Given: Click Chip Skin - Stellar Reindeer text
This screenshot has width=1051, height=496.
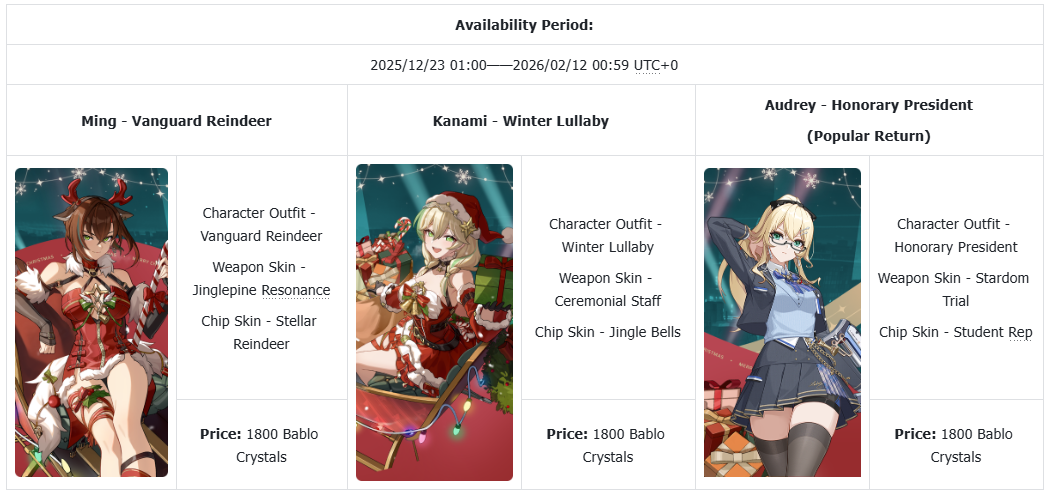Looking at the screenshot, I should tap(261, 332).
